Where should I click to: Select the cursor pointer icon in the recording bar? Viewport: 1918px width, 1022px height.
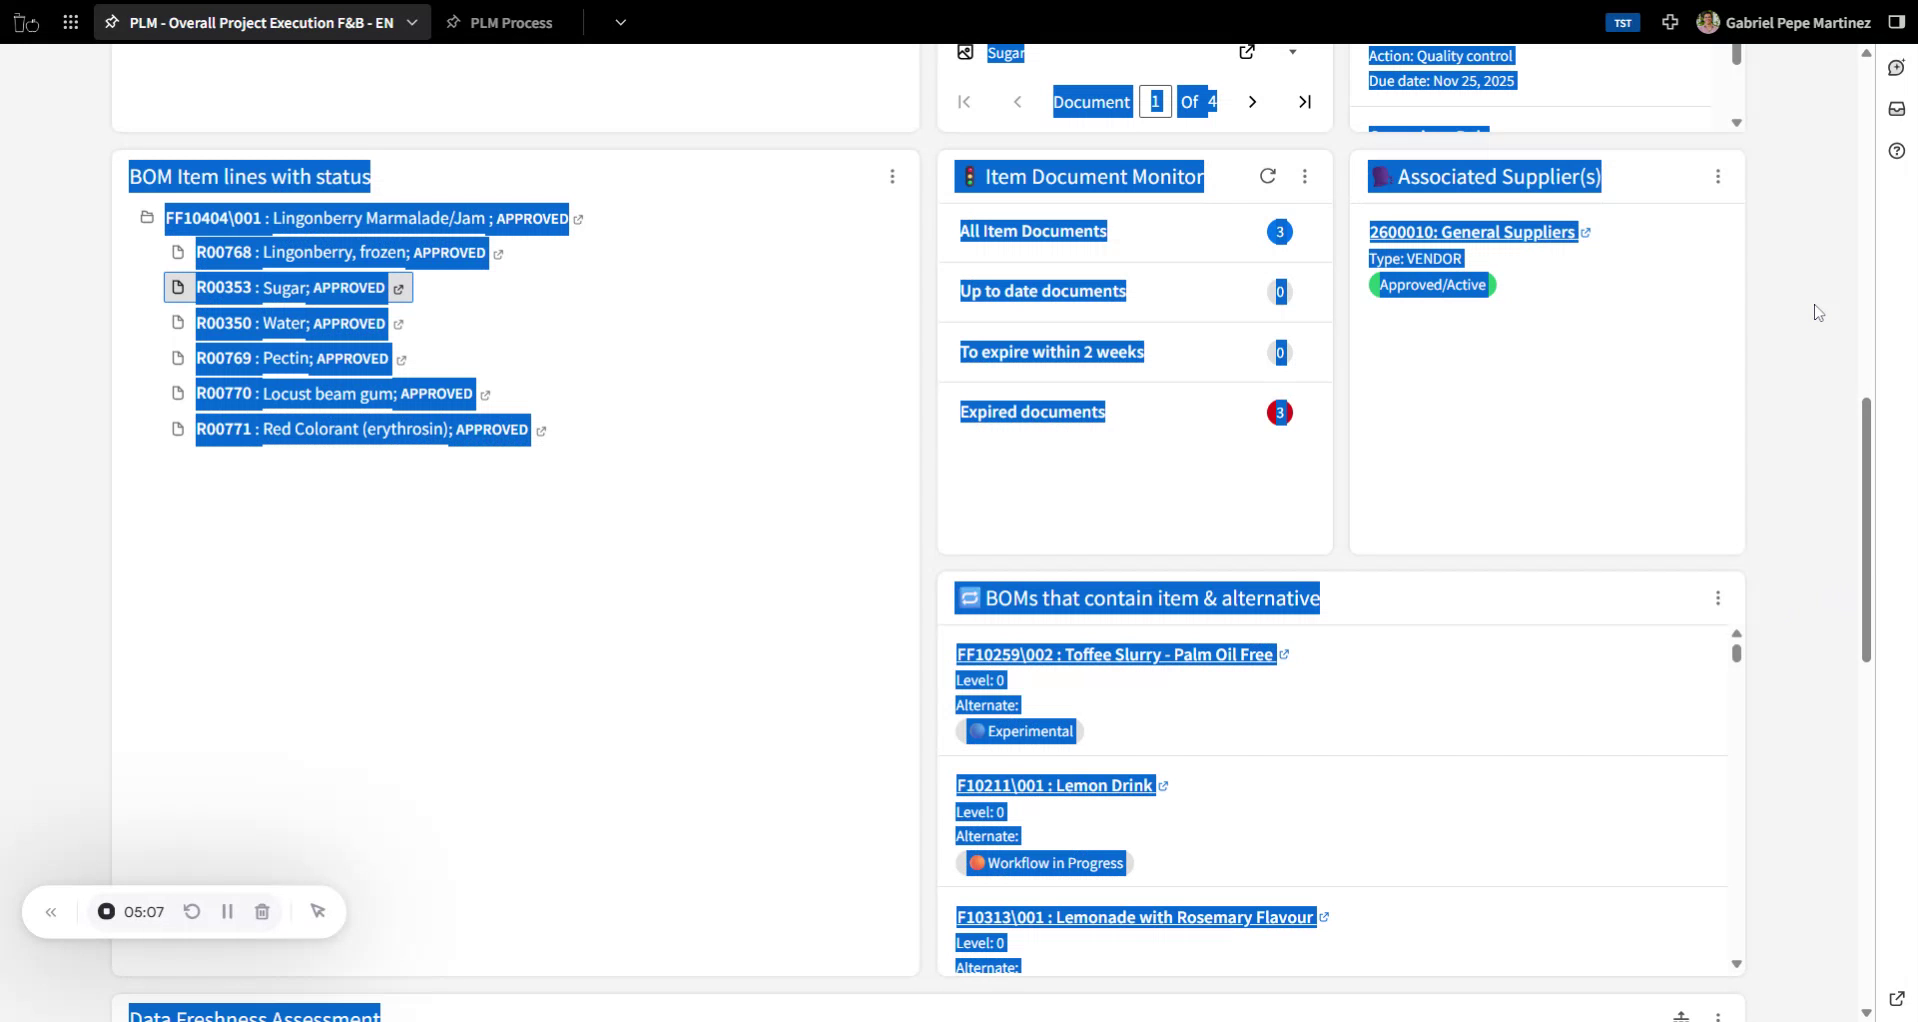coord(318,911)
